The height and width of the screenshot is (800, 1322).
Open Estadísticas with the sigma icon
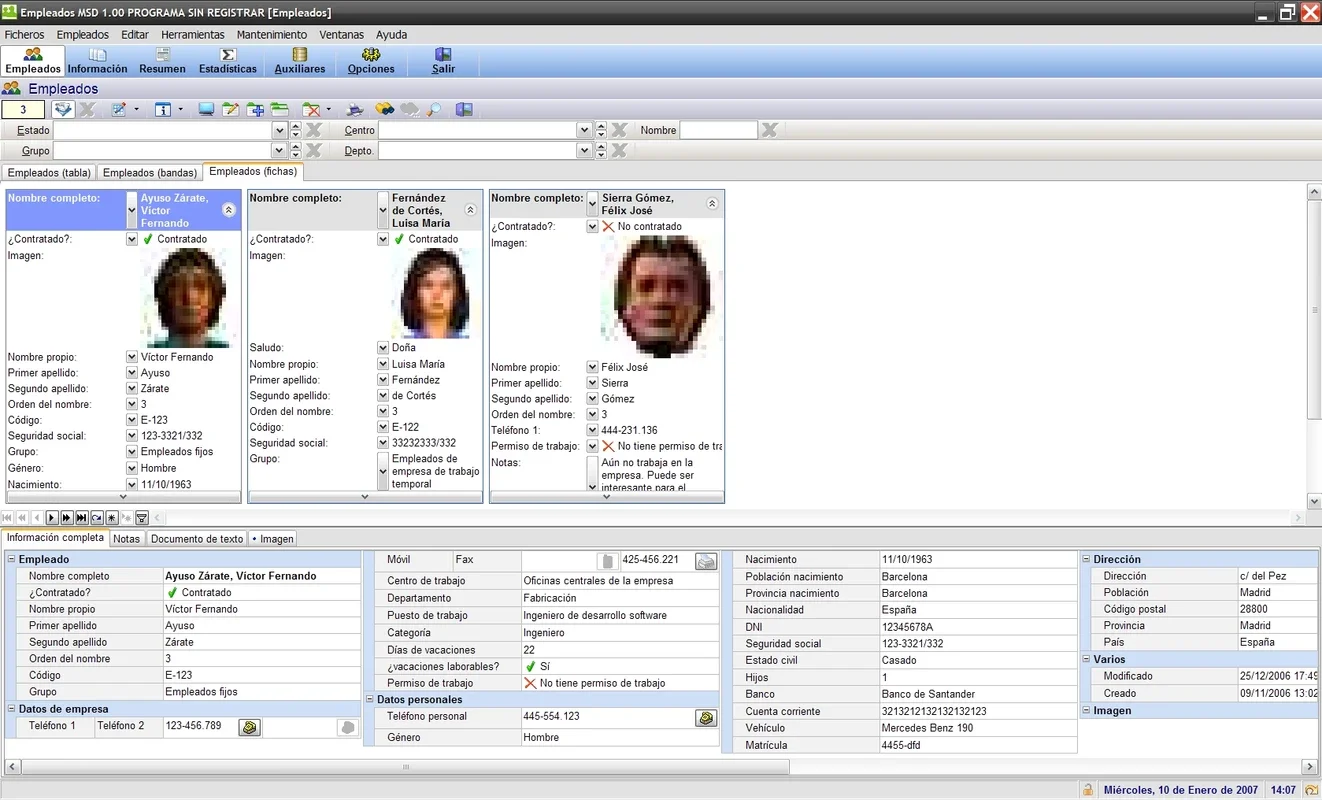(x=228, y=61)
